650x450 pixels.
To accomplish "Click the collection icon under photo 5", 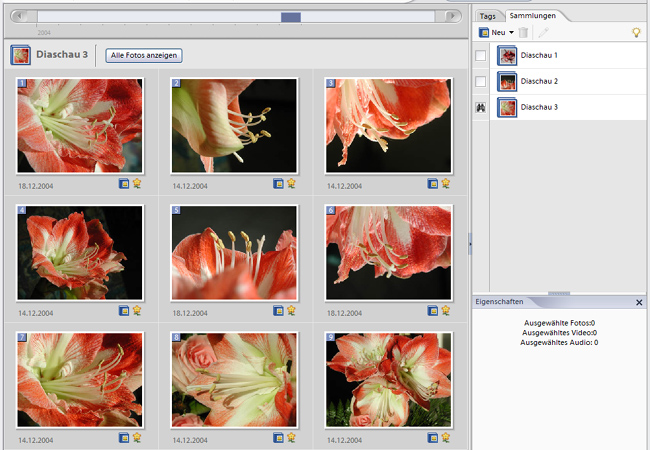I will tap(278, 311).
